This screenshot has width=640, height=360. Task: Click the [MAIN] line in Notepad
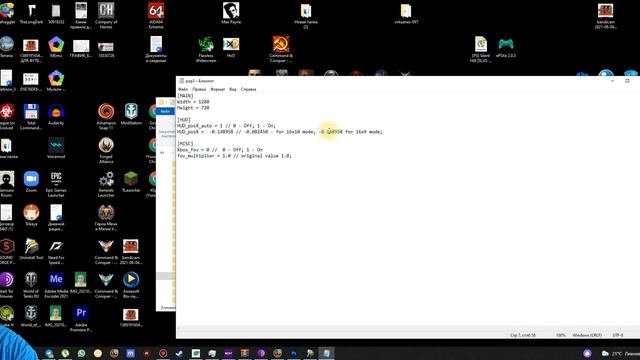pos(185,96)
